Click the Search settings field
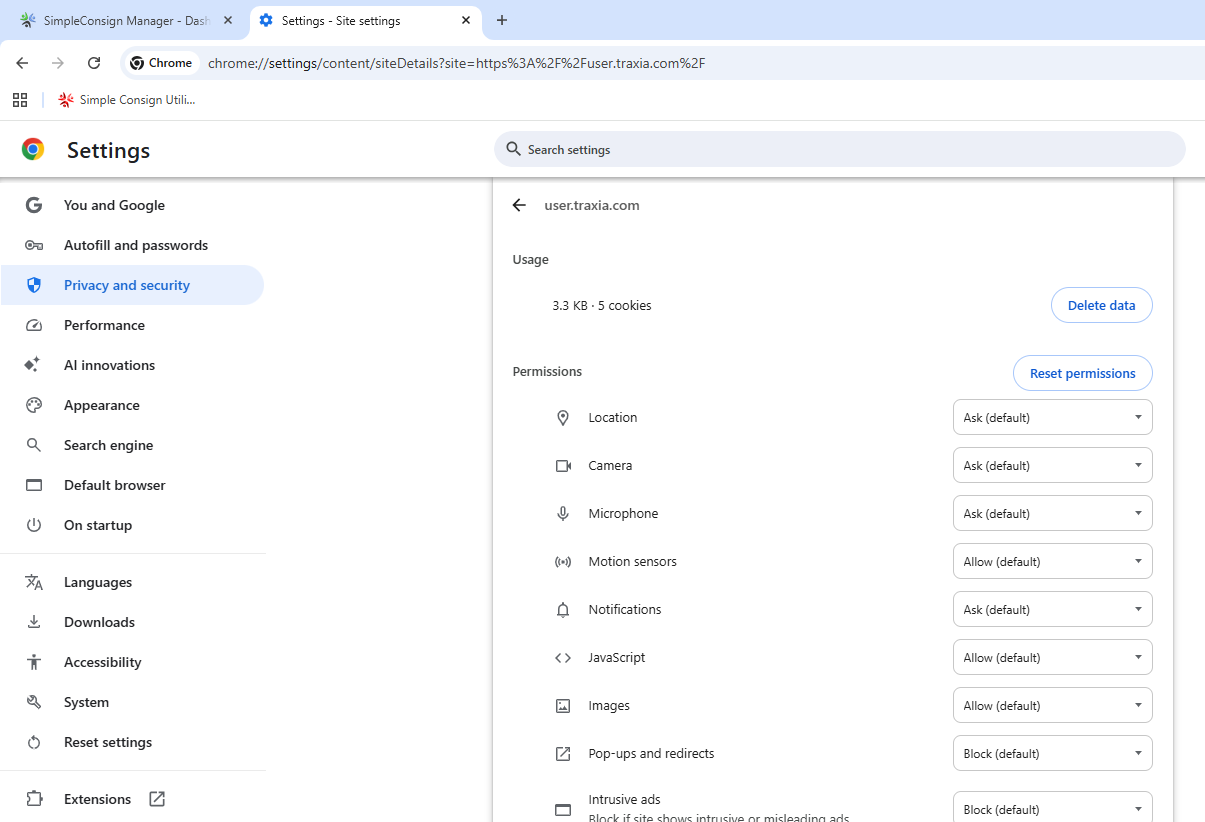 pos(840,149)
